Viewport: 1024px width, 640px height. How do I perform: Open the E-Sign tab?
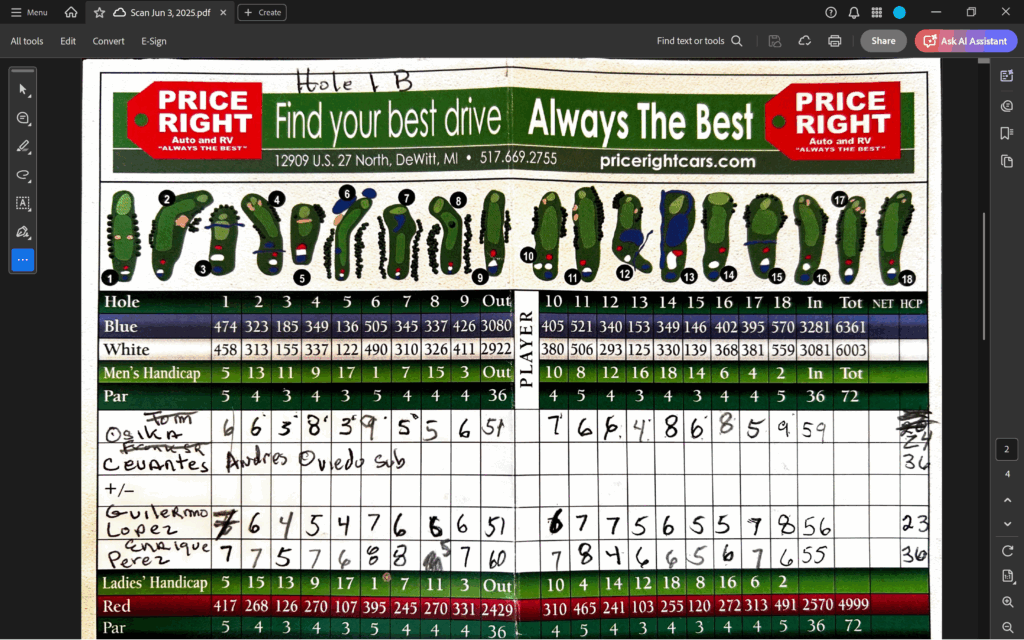tap(154, 41)
